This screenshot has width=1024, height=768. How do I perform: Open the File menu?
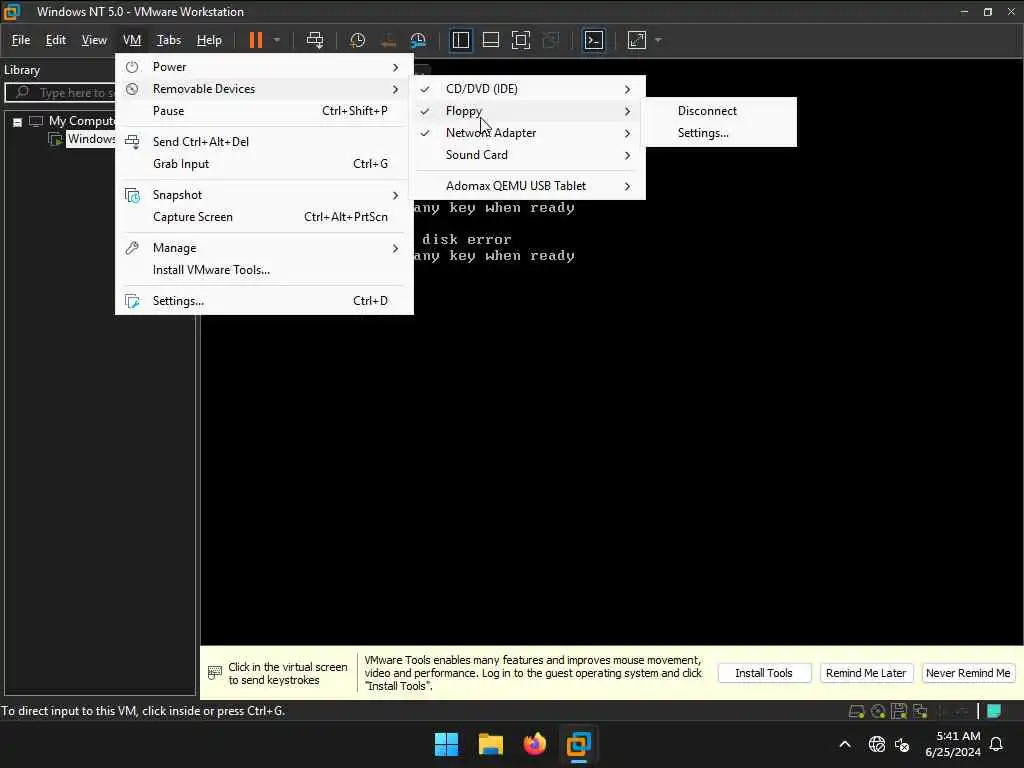(x=21, y=40)
